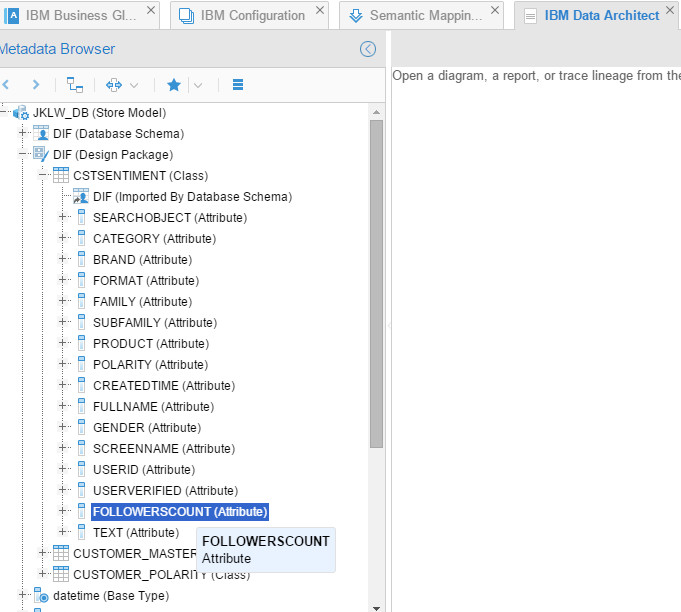Click the tree scrollbar down arrow

[377, 608]
